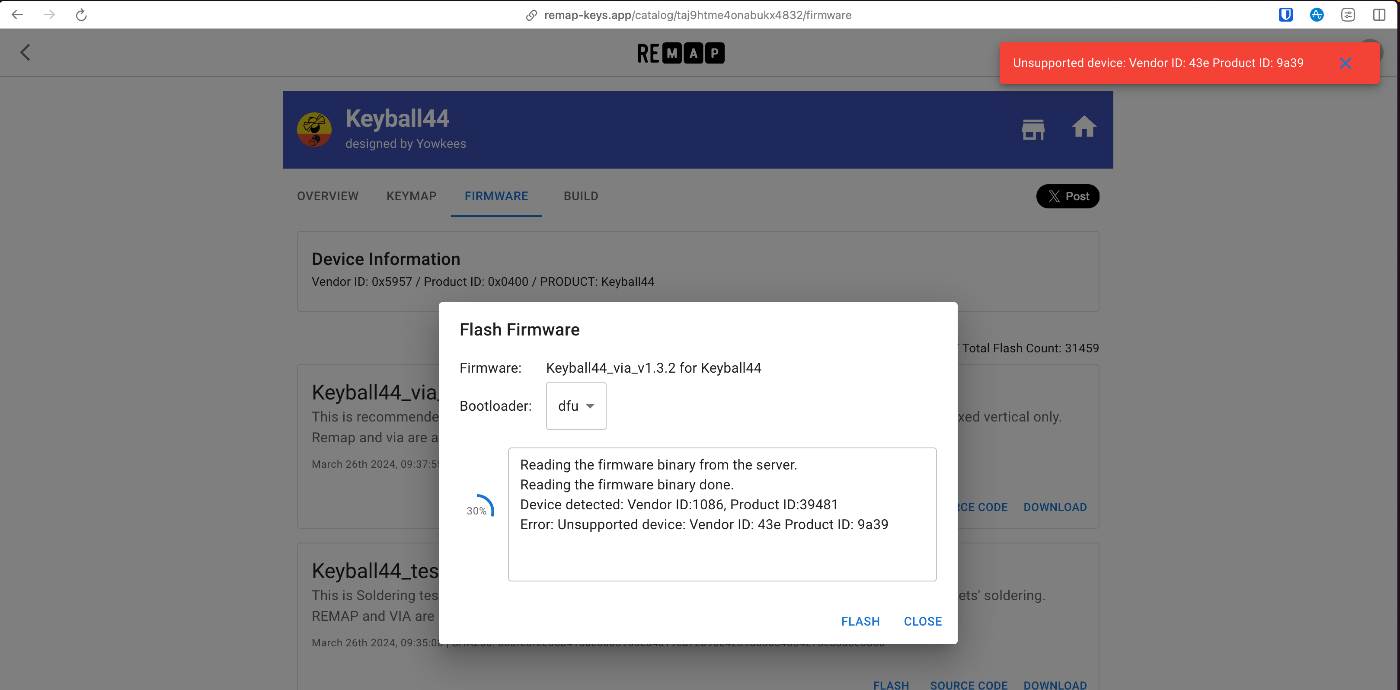Go back with the browser back arrow
Viewport: 1400px width, 690px height.
(17, 15)
